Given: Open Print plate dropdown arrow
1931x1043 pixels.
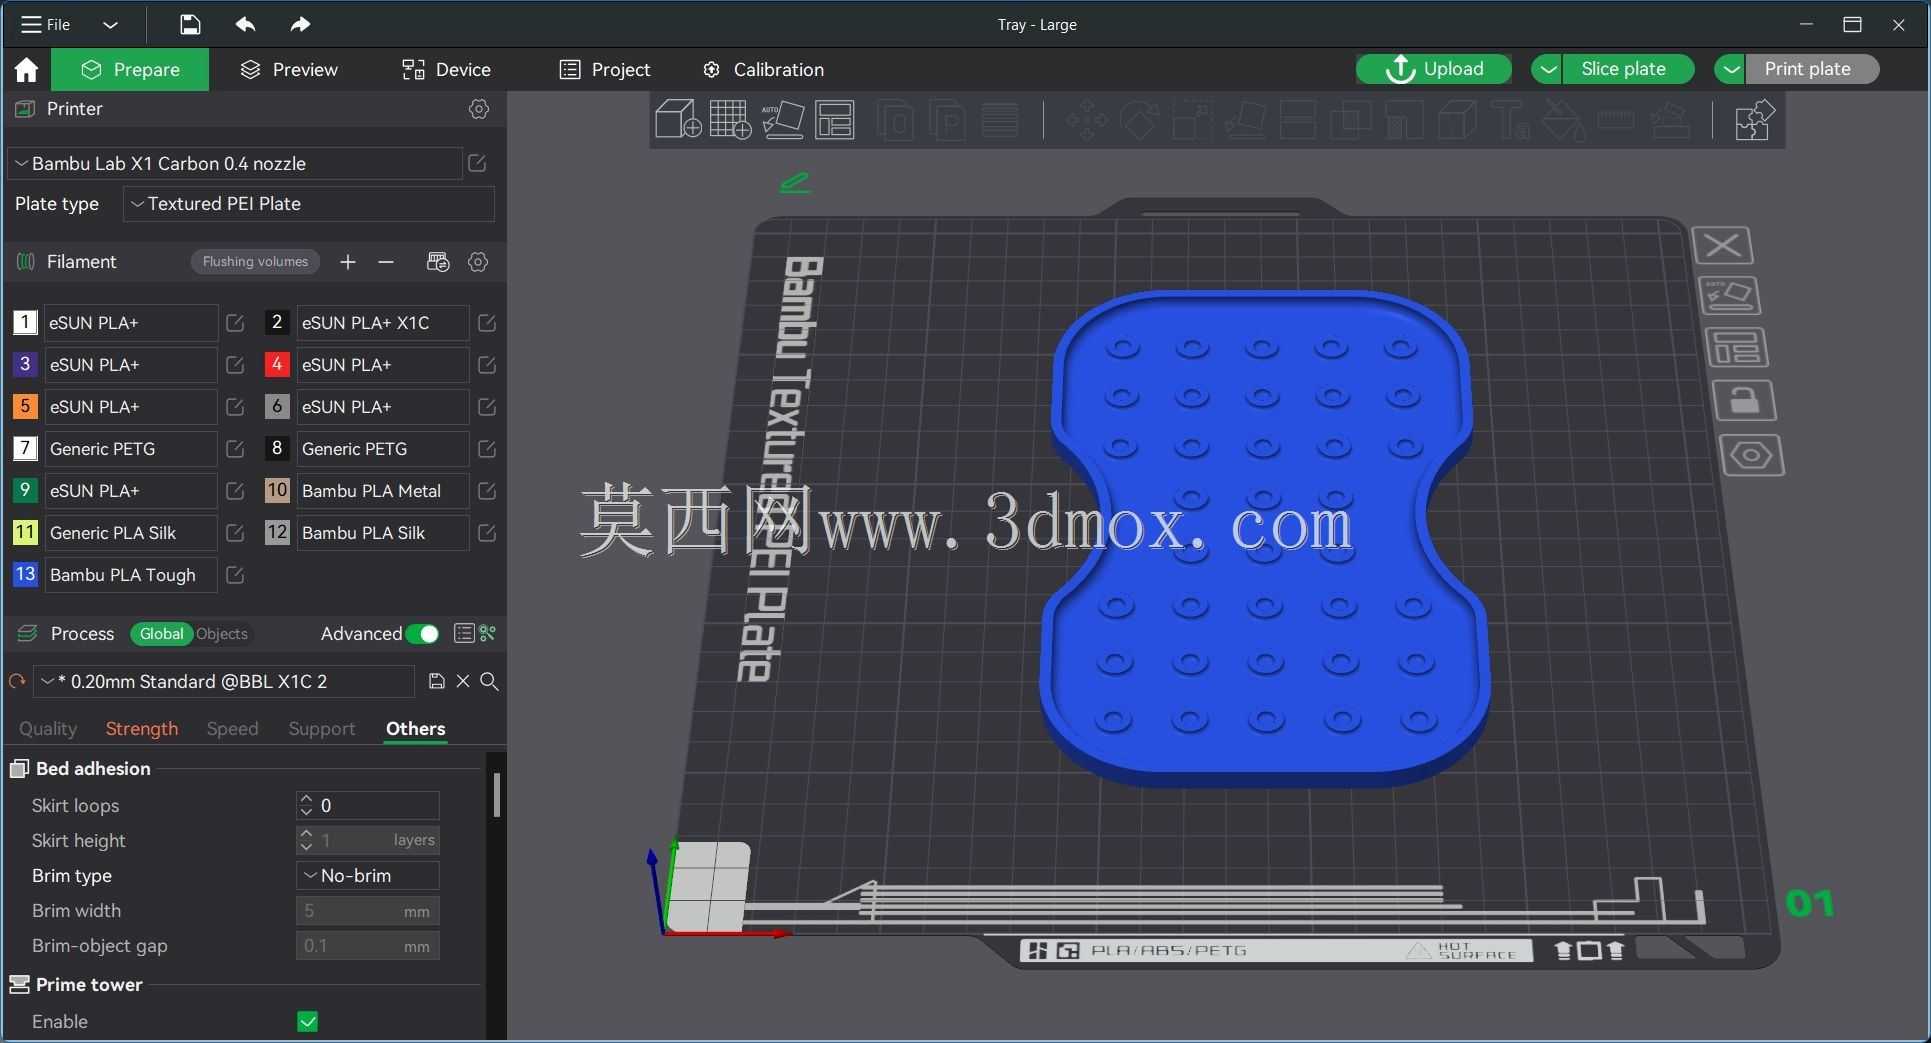Looking at the screenshot, I should pos(1730,69).
